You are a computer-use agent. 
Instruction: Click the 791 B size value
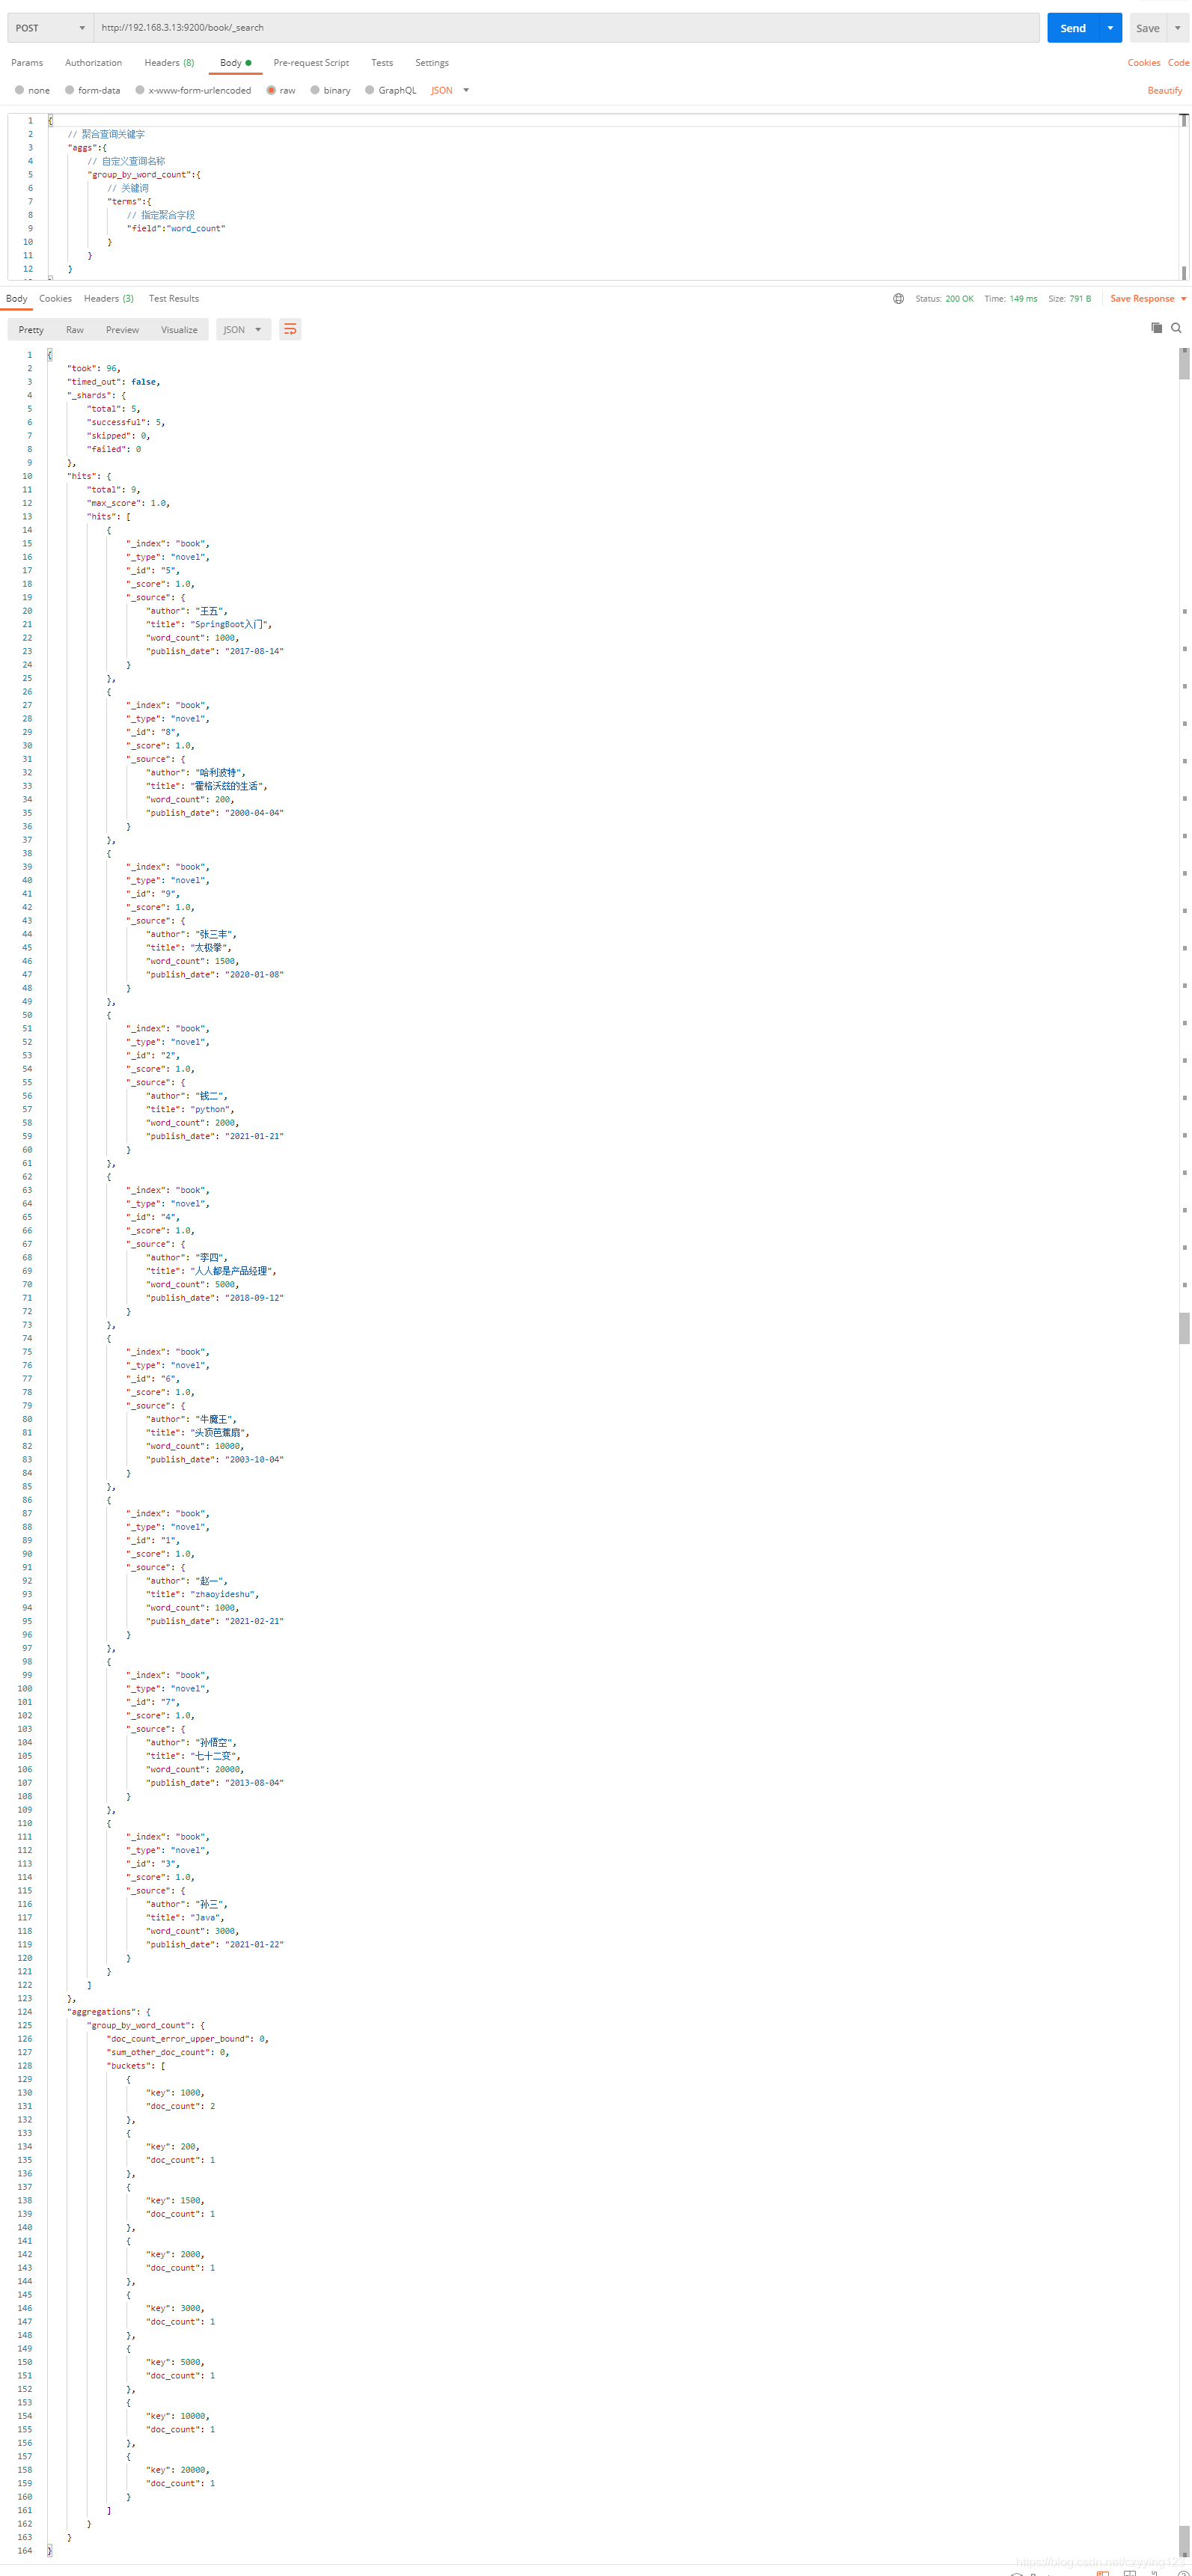(x=1080, y=298)
